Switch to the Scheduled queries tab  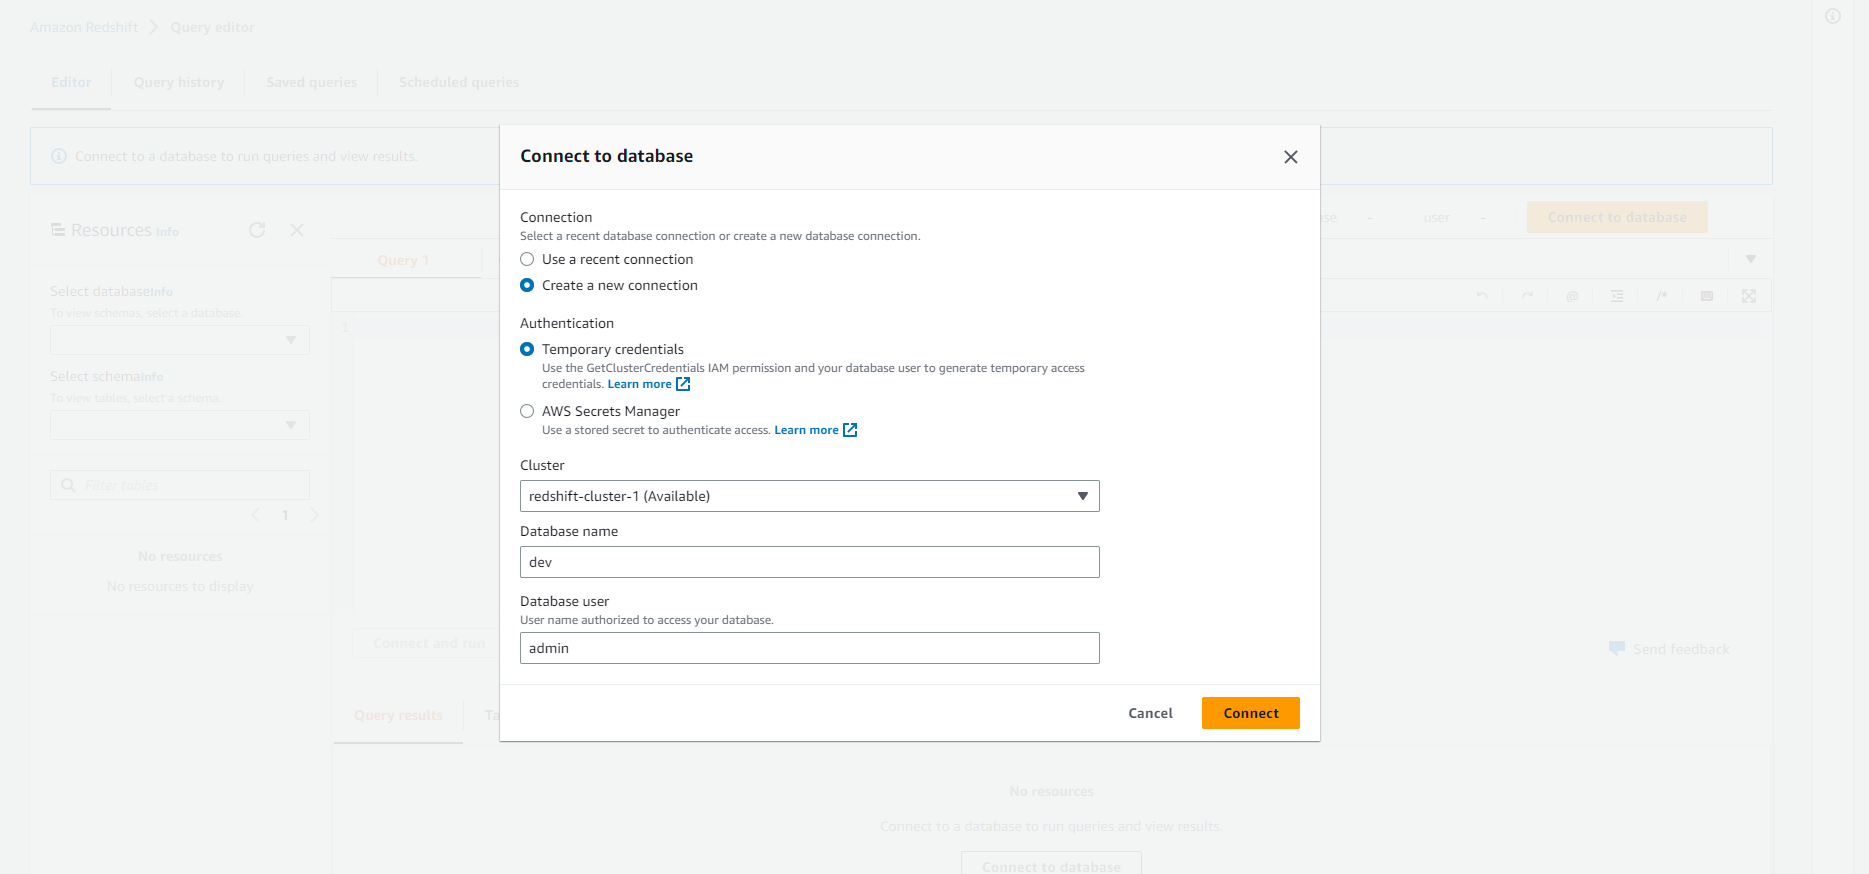pos(459,82)
